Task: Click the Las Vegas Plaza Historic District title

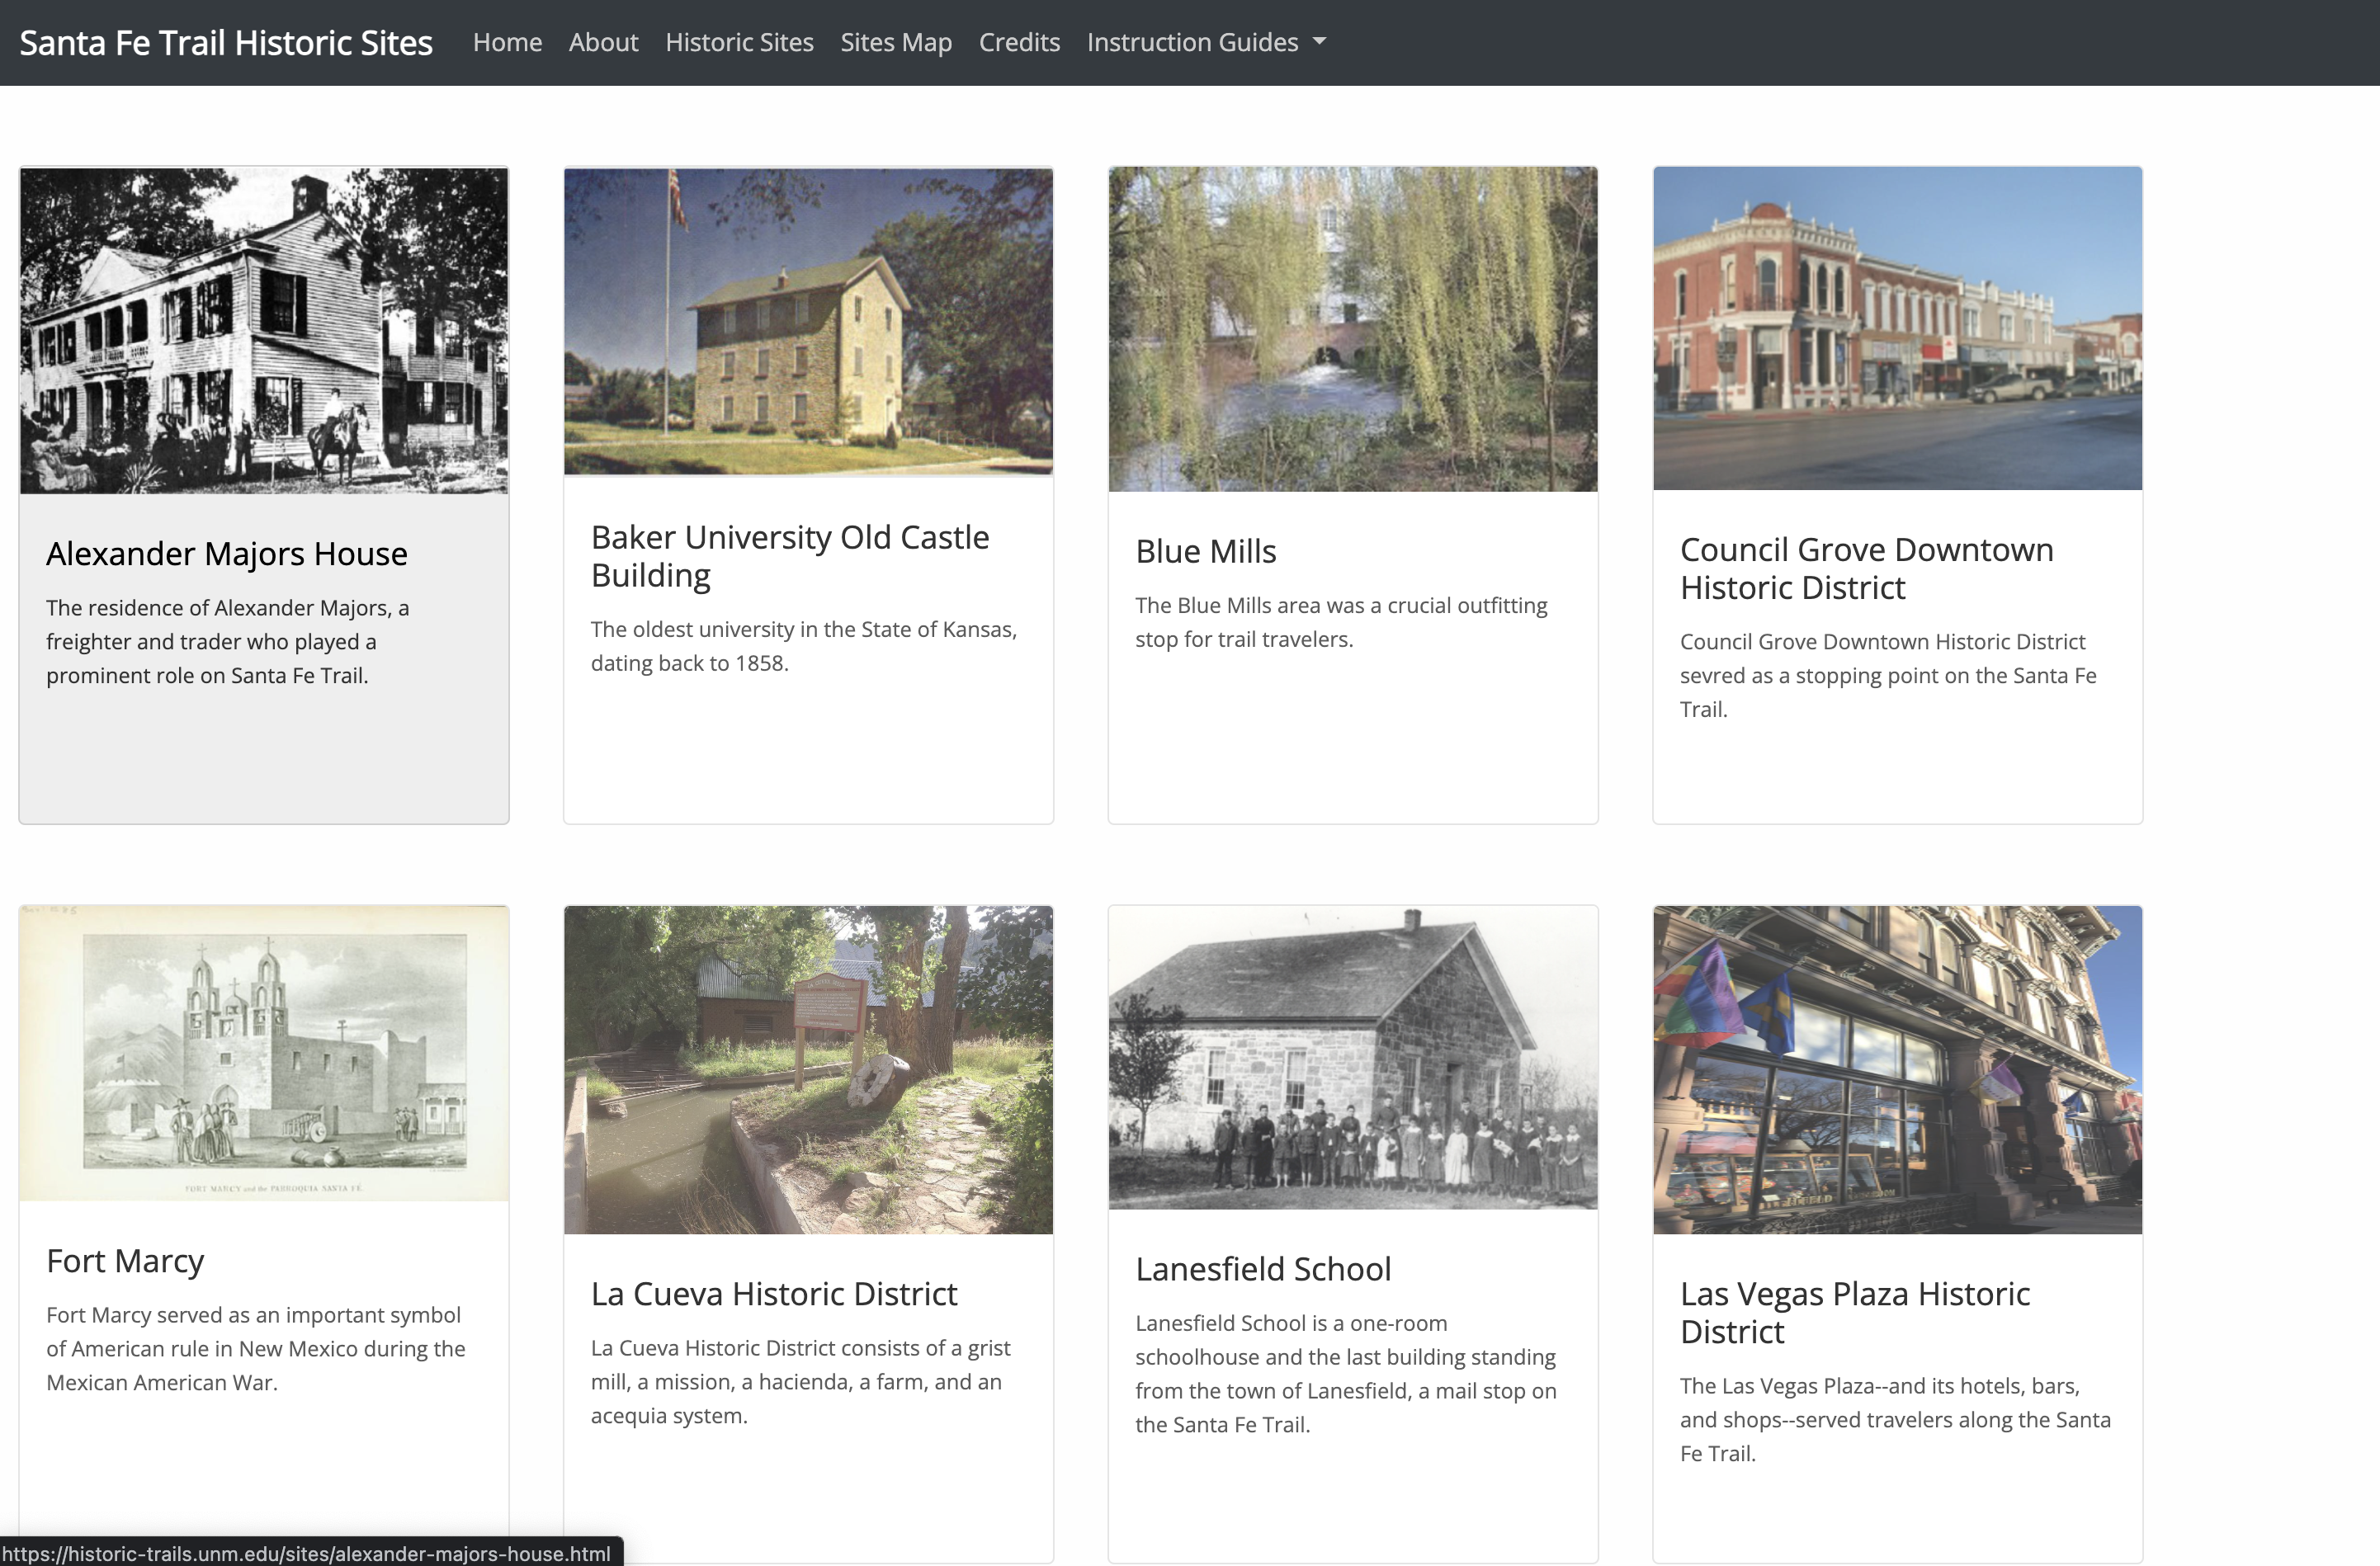Action: click(x=1854, y=1312)
